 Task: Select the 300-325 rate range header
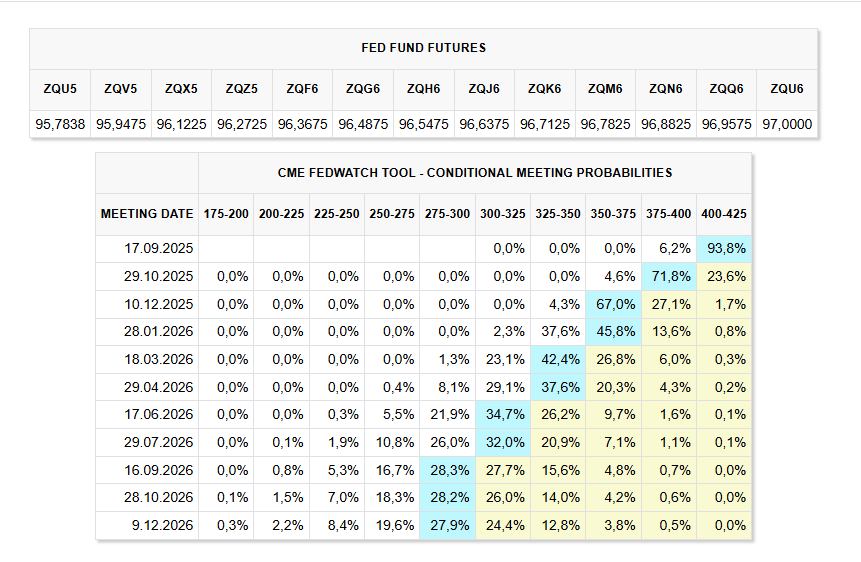[x=503, y=214]
